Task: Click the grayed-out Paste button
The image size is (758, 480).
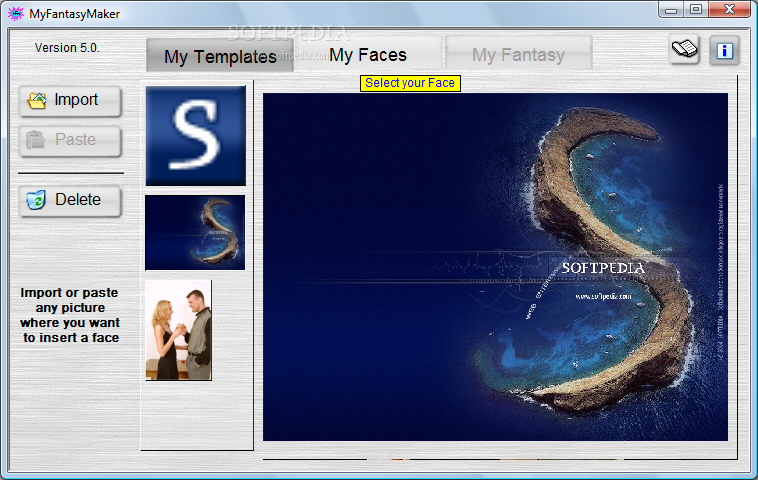Action: (70, 141)
